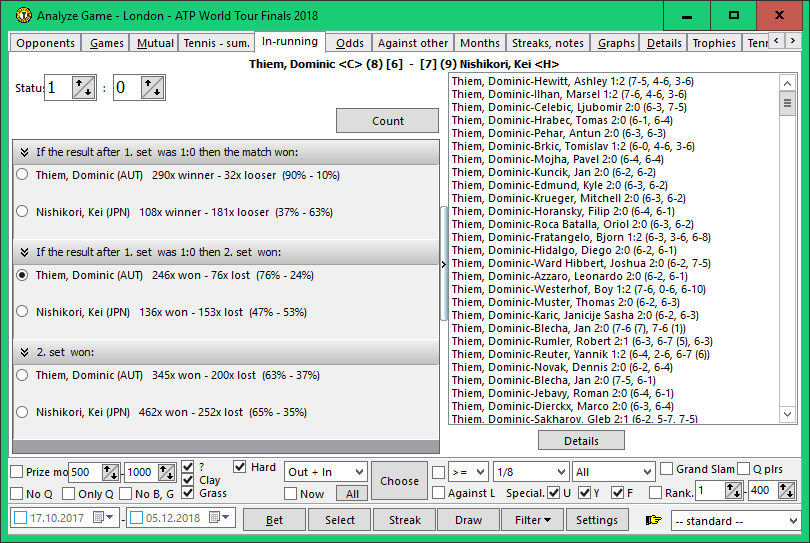Open the calendar picker for start date 17.10.2017
The image size is (810, 543).
point(103,519)
